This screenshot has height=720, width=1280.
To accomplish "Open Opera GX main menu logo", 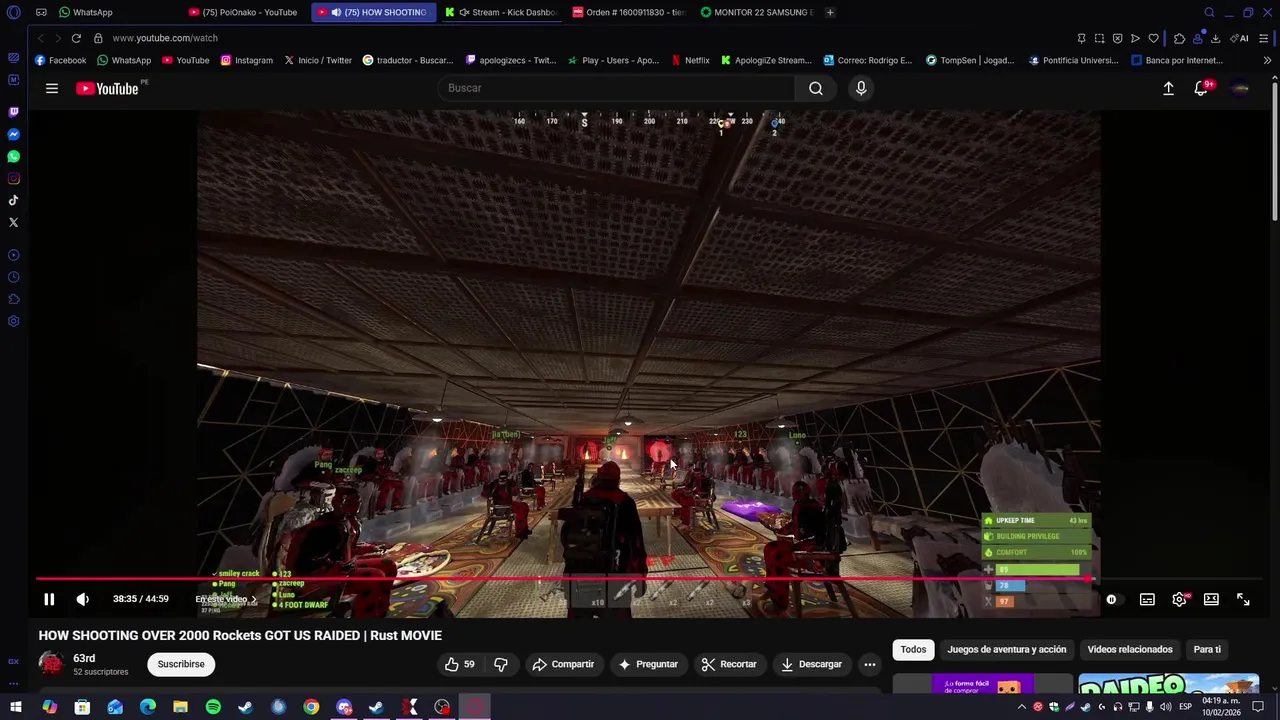I will coord(13,12).
